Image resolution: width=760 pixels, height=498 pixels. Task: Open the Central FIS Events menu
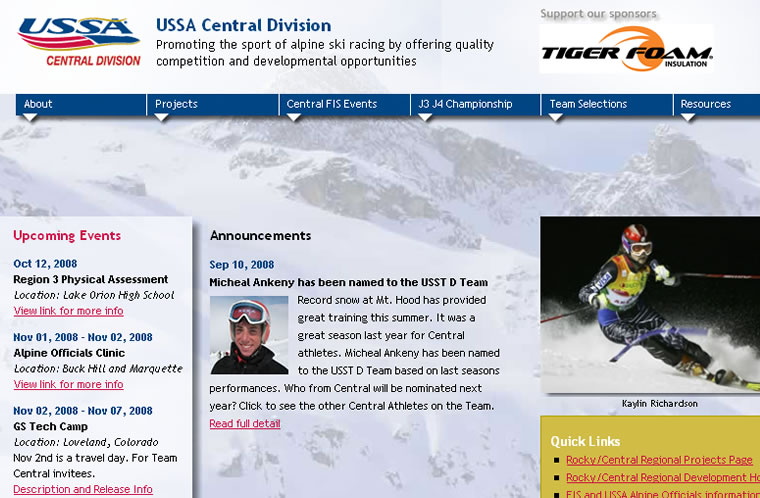[332, 104]
